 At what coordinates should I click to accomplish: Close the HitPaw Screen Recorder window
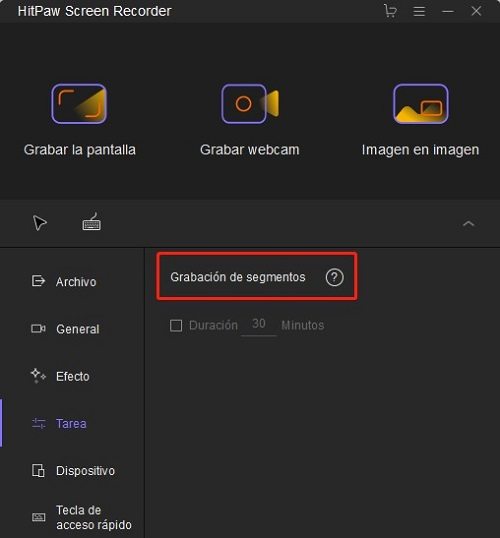(476, 11)
